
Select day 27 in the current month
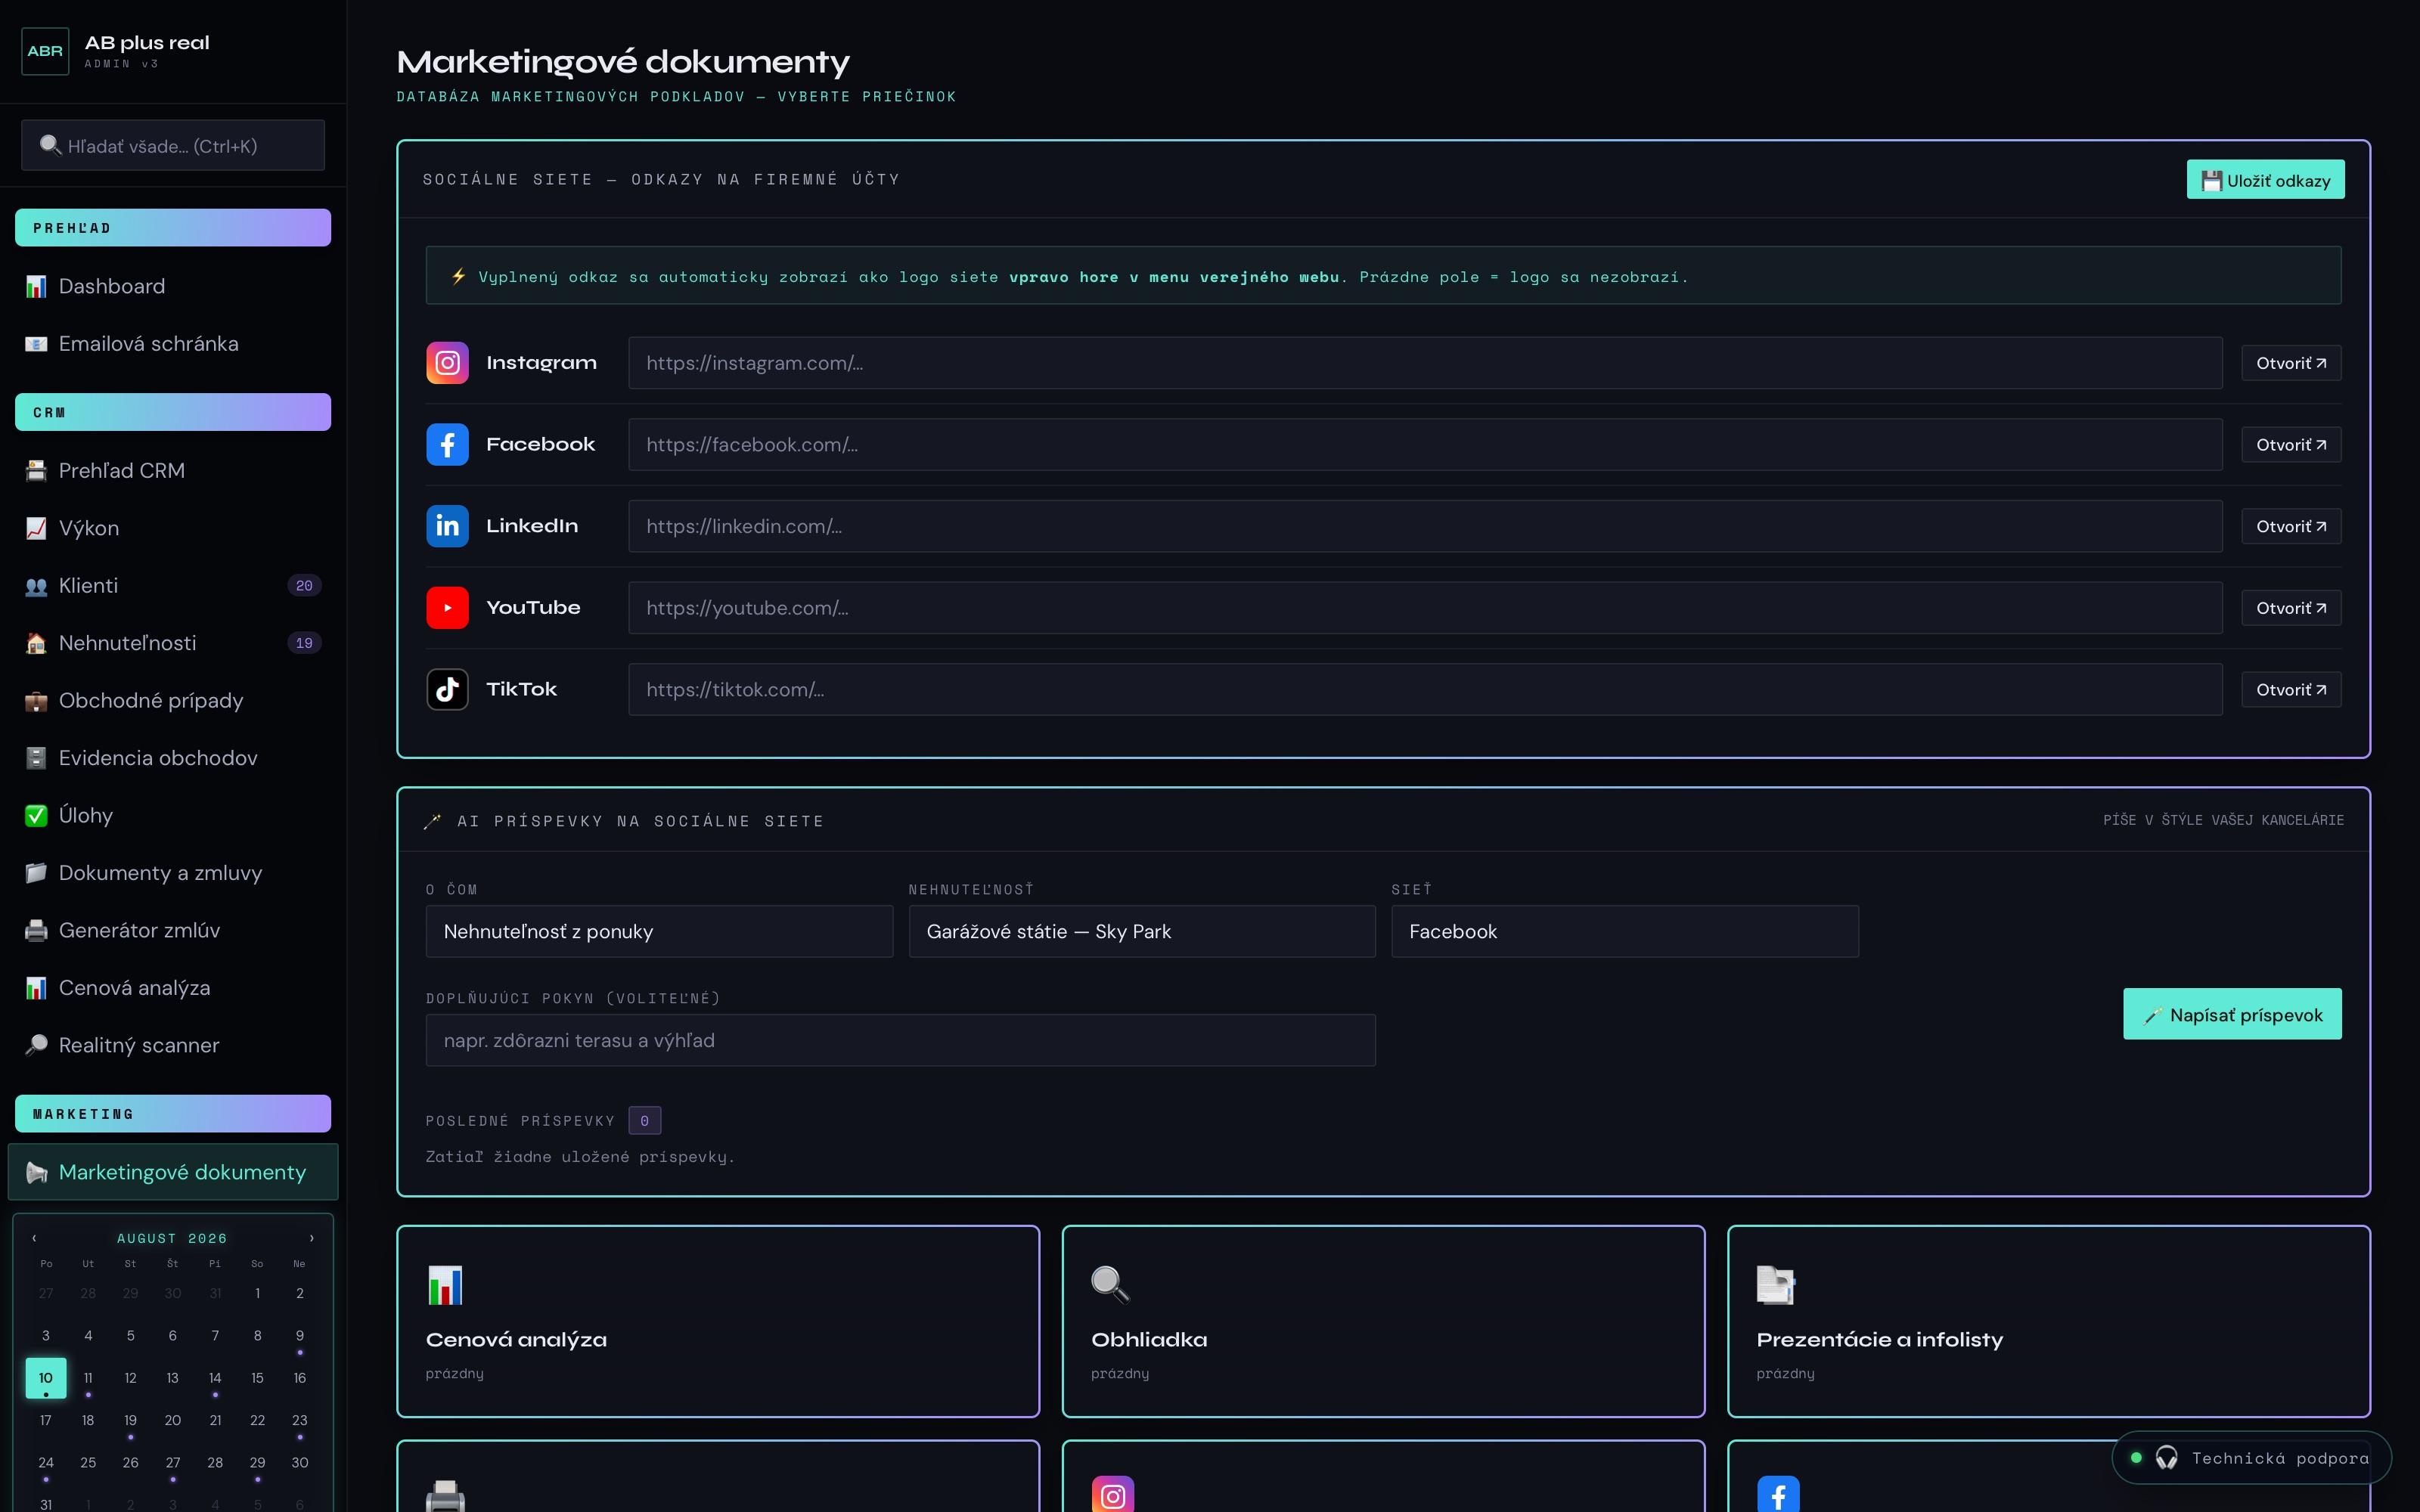click(173, 1463)
